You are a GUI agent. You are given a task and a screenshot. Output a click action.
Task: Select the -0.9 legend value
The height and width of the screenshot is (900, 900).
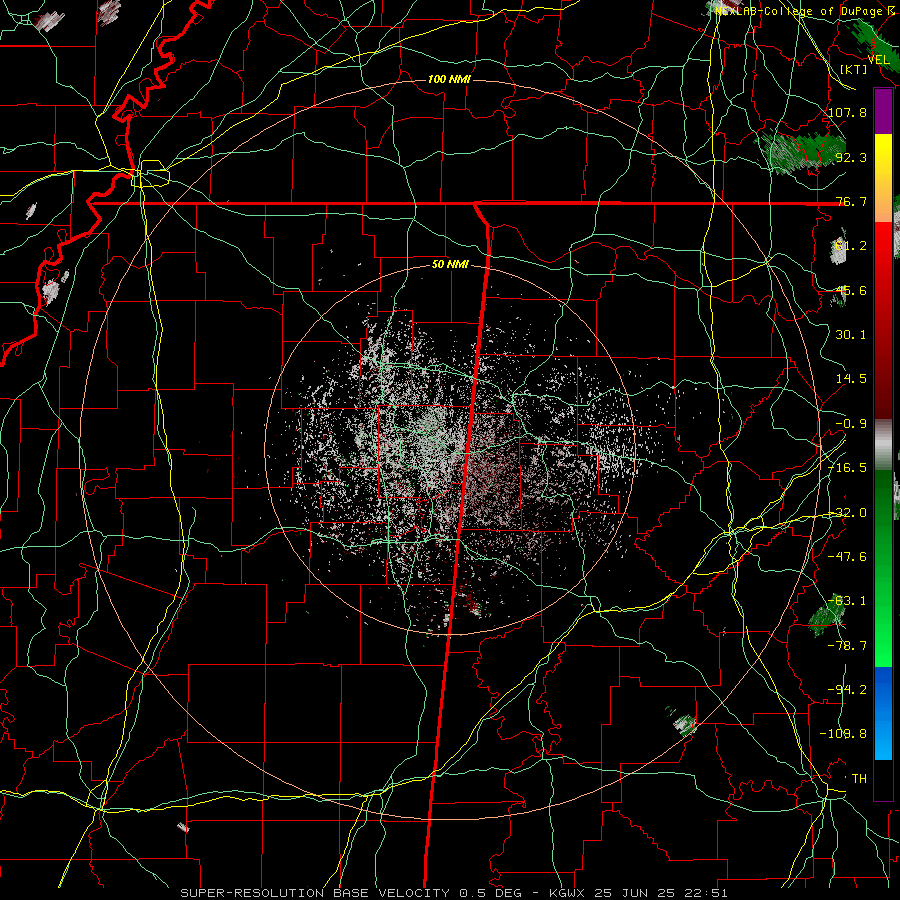[x=851, y=424]
